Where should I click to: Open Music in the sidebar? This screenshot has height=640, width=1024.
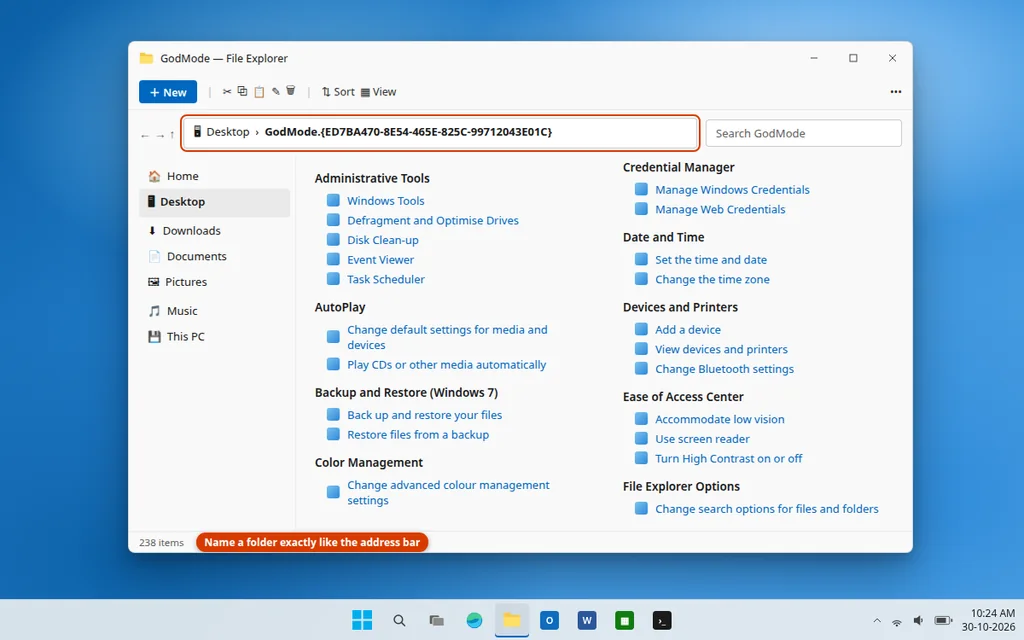214,311
